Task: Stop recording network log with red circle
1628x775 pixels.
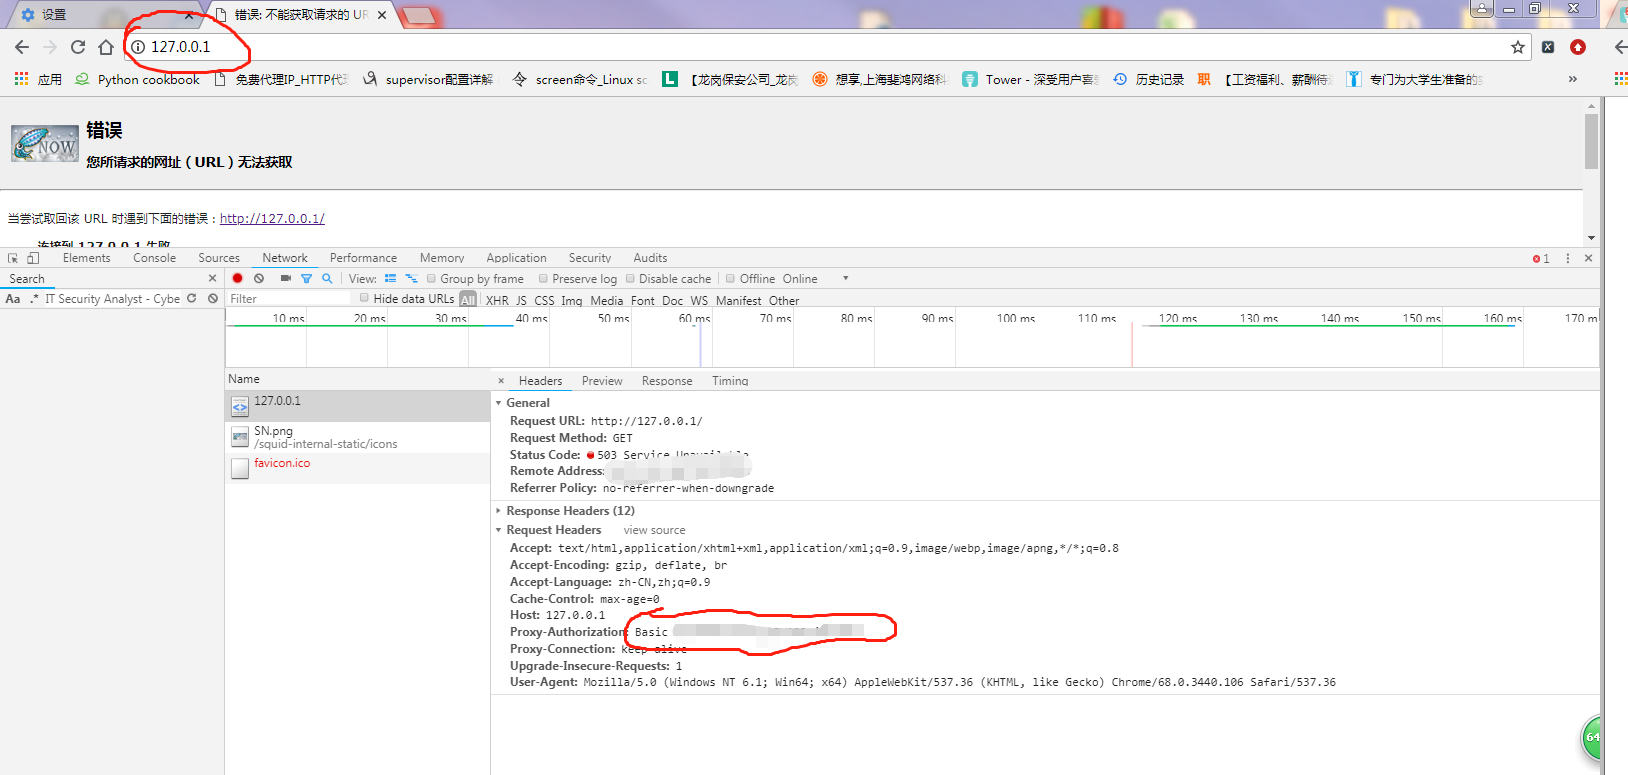Action: point(237,279)
